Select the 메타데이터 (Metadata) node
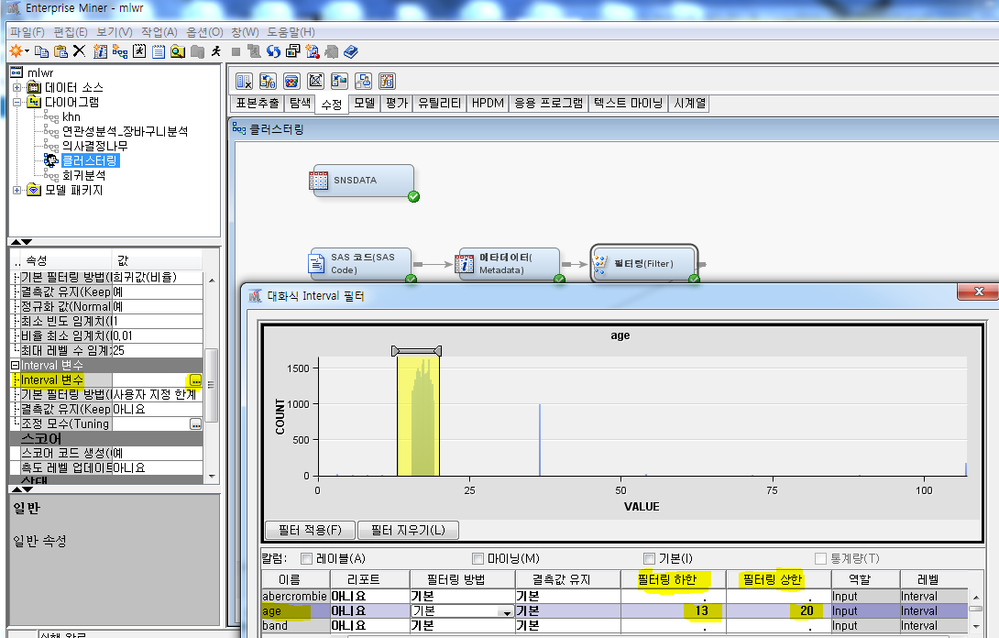This screenshot has height=638, width=999. click(x=507, y=264)
